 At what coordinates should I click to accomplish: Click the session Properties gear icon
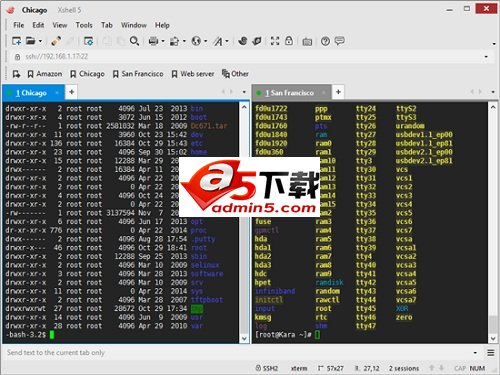tap(89, 41)
